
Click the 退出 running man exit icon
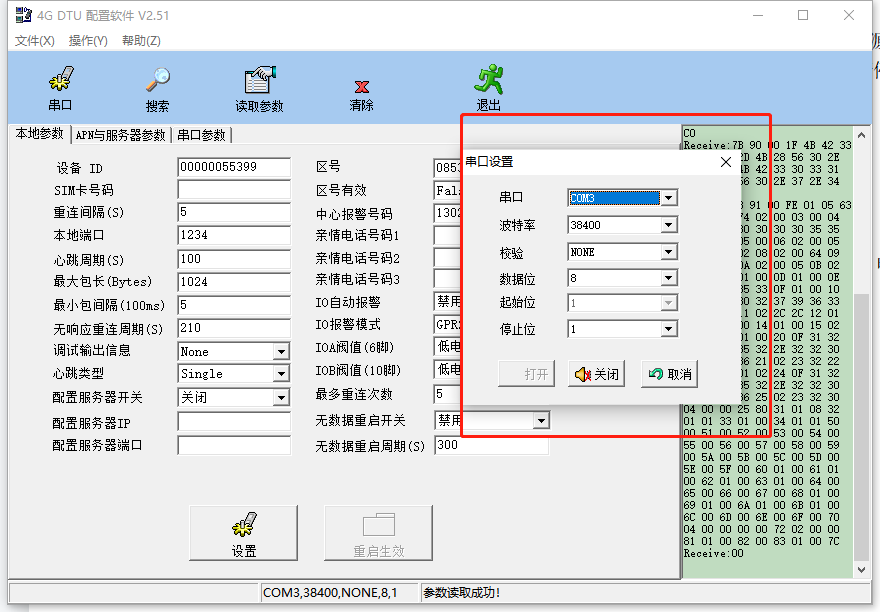point(488,81)
